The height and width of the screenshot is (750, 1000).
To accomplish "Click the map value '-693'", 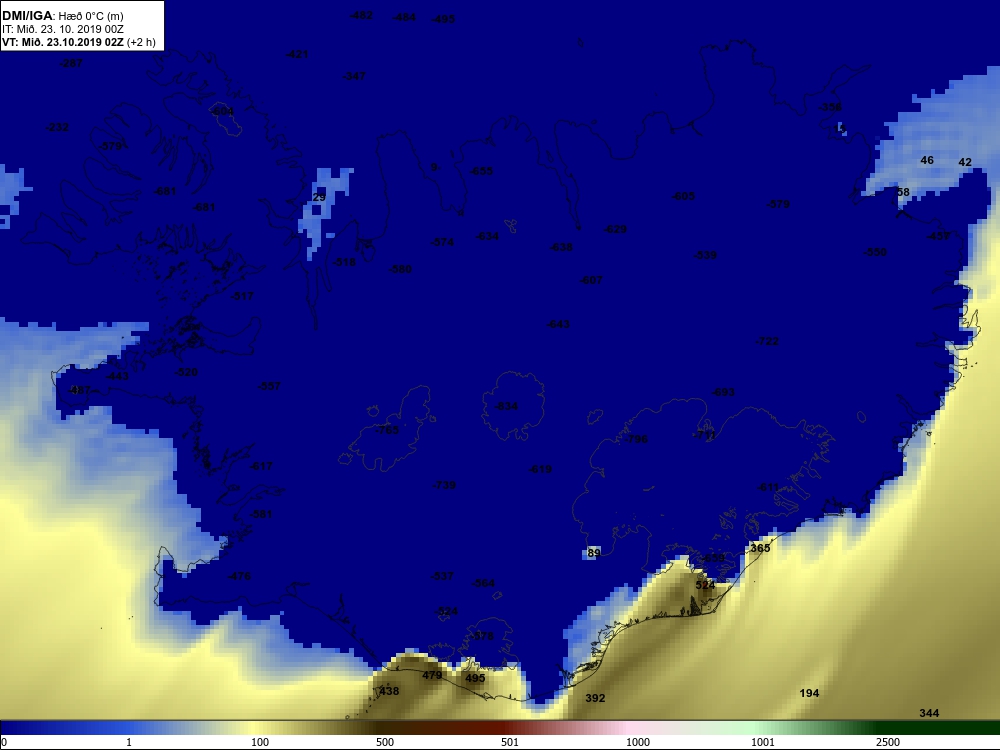I will tap(723, 392).
